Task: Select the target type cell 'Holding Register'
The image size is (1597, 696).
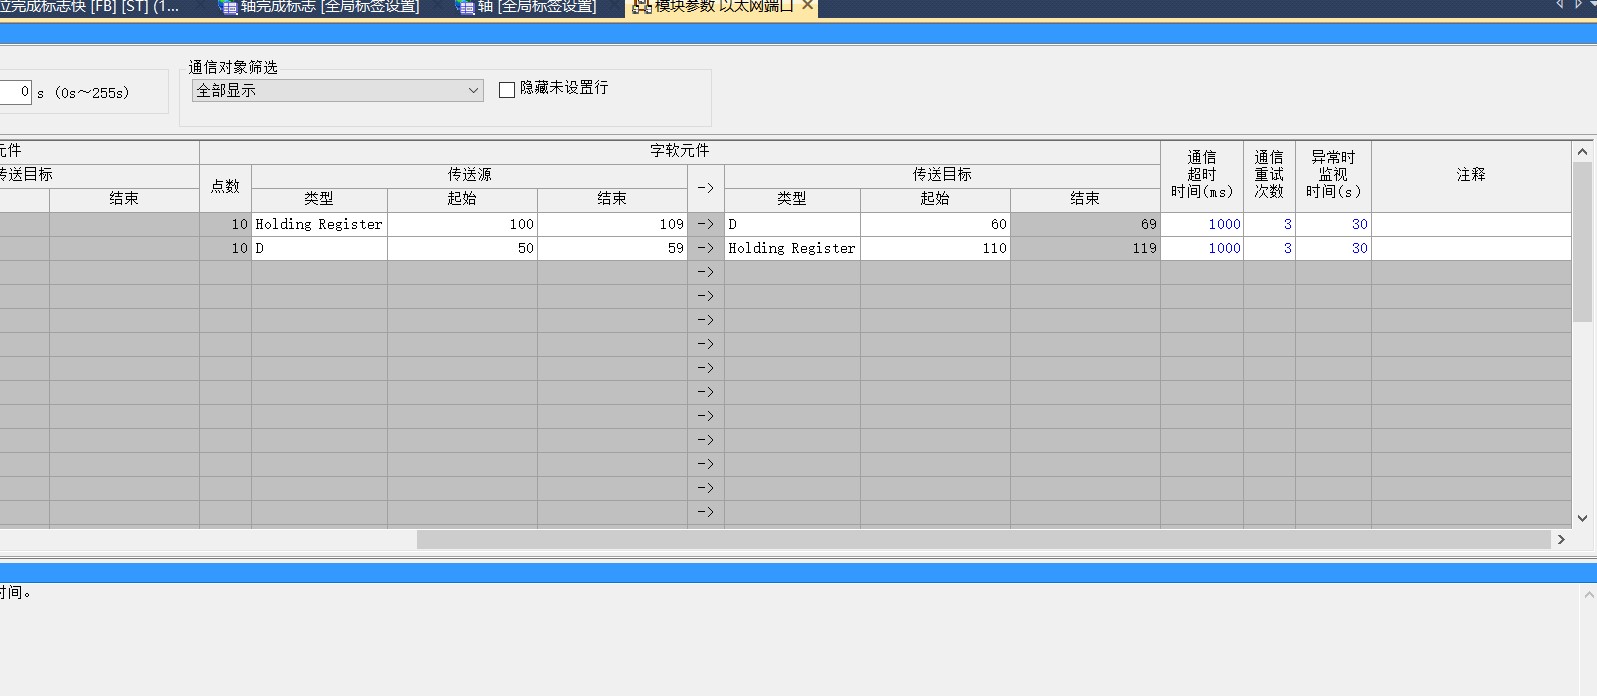Action: pos(791,248)
